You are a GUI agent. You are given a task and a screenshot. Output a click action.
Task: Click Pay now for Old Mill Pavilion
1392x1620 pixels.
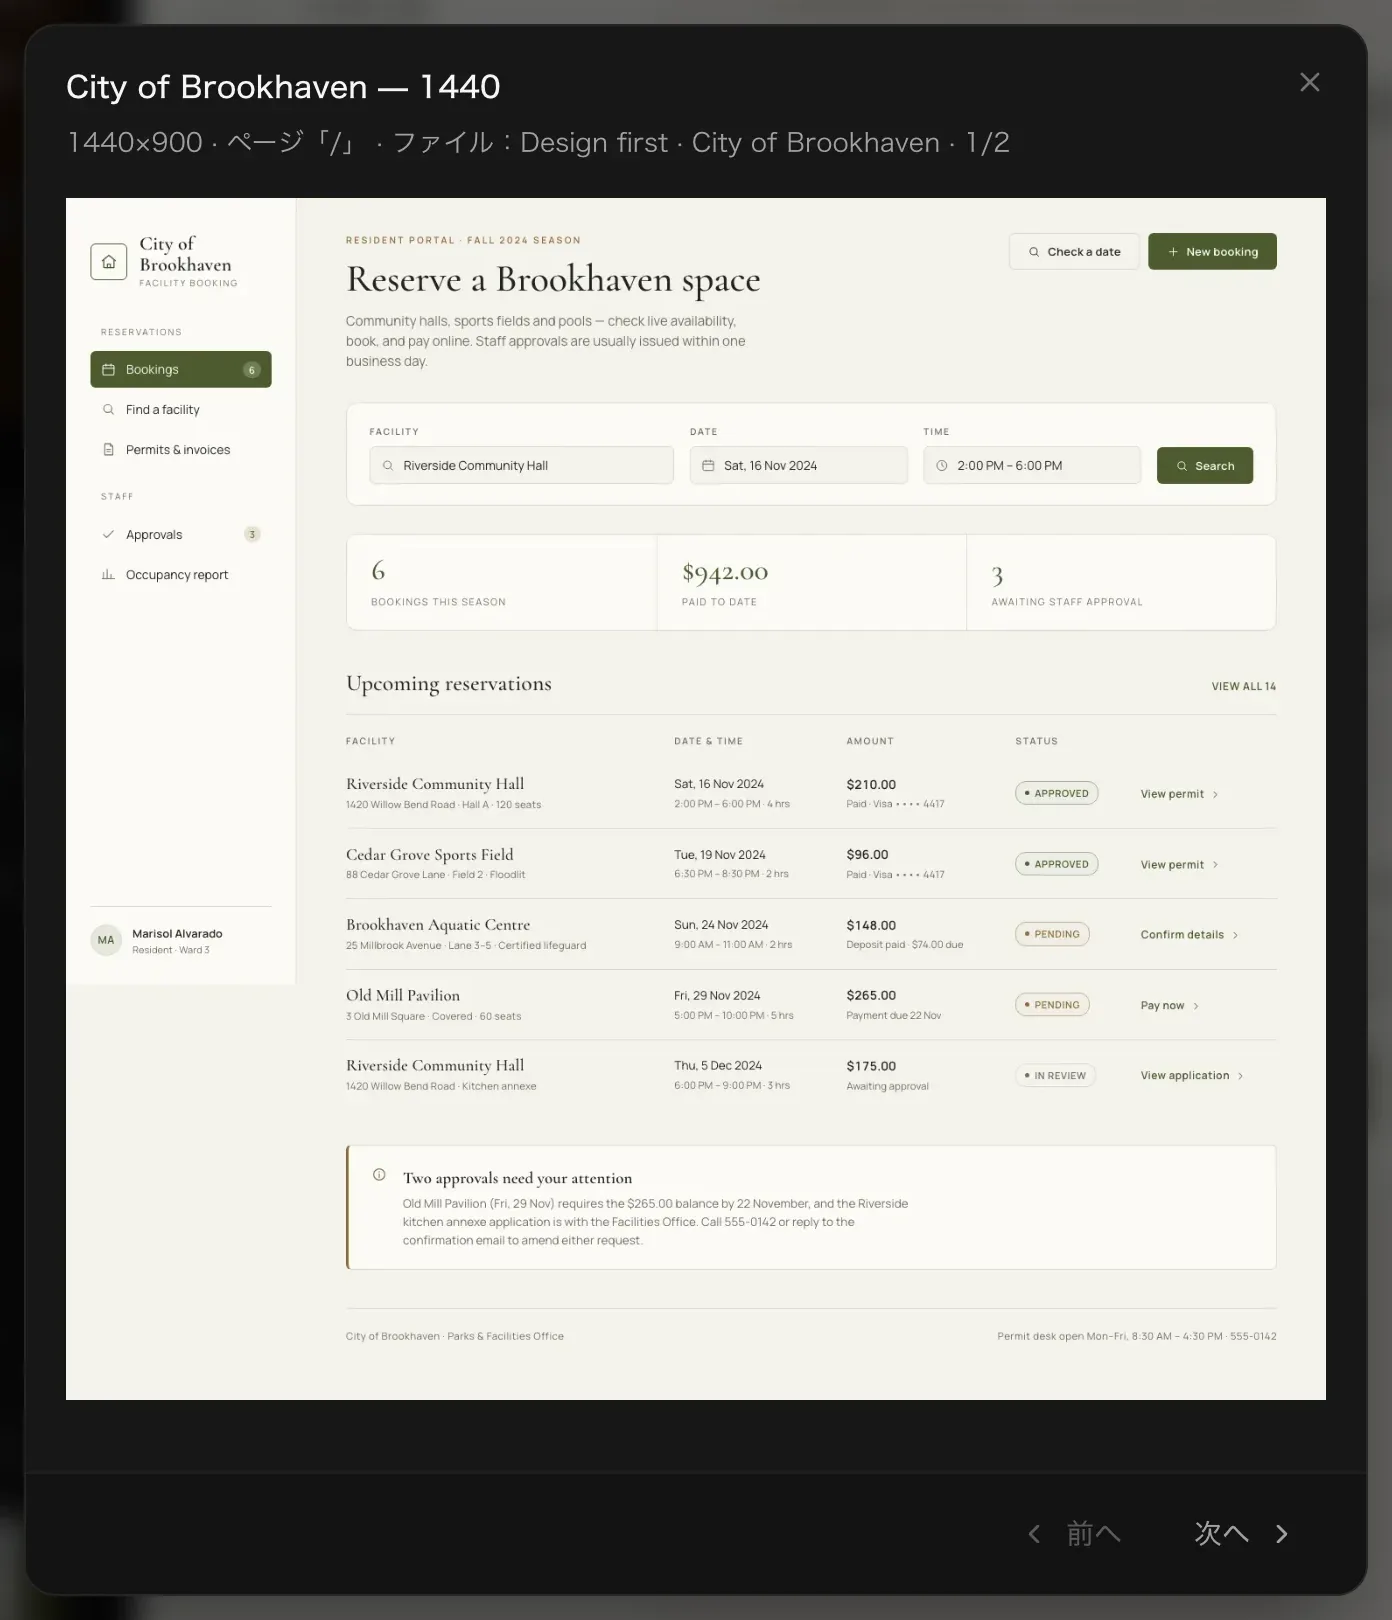point(1170,1006)
